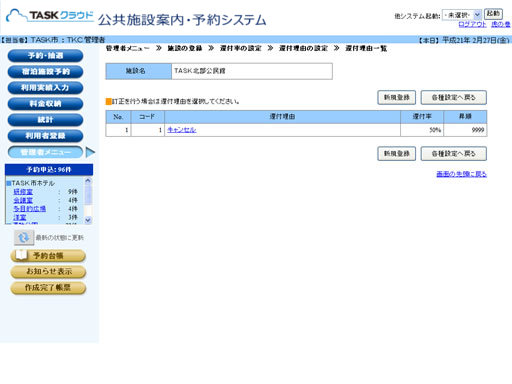Click the 予約申込:96件 panel header
Screen dimensions: 512x384
pos(49,170)
